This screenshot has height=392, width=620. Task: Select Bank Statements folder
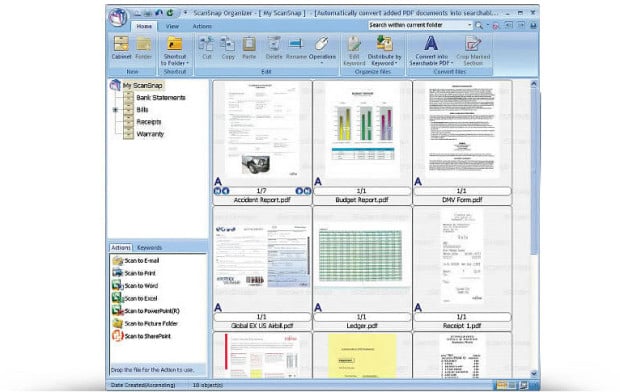pyautogui.click(x=161, y=98)
